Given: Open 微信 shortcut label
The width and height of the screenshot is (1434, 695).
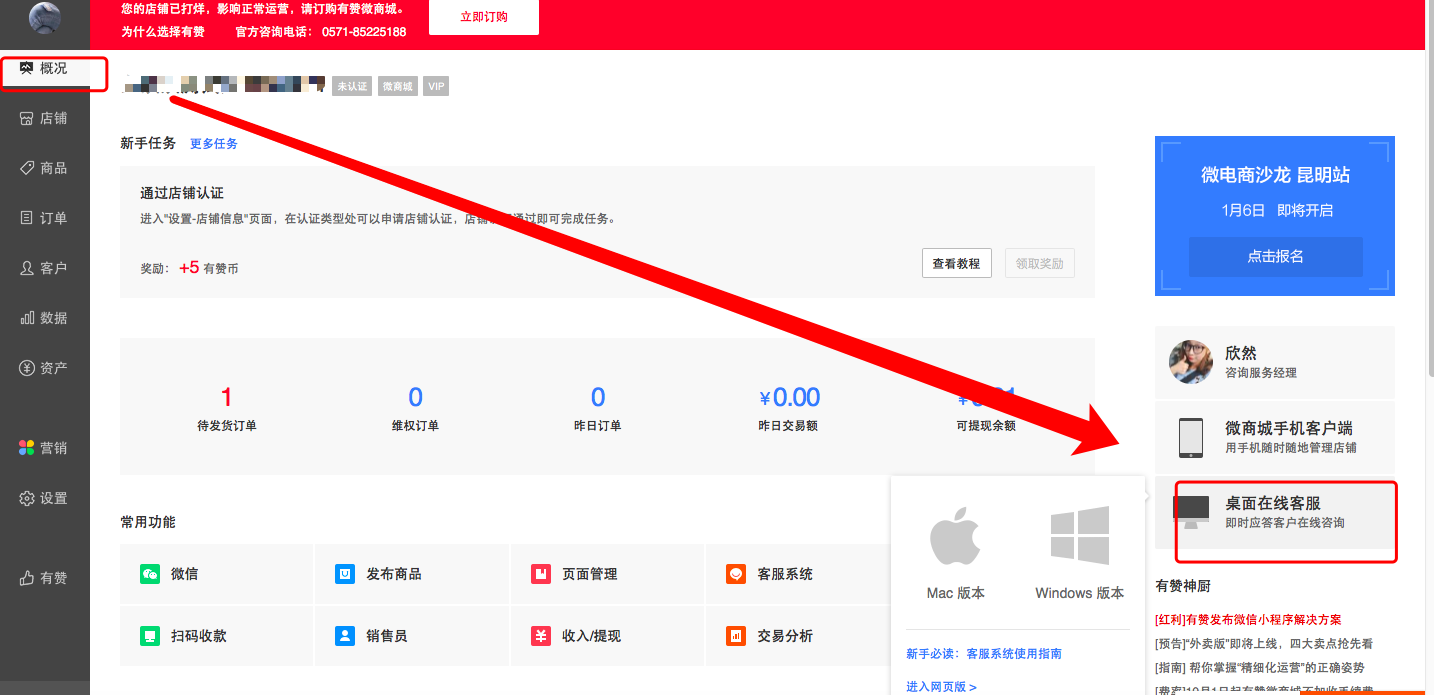Looking at the screenshot, I should (184, 574).
